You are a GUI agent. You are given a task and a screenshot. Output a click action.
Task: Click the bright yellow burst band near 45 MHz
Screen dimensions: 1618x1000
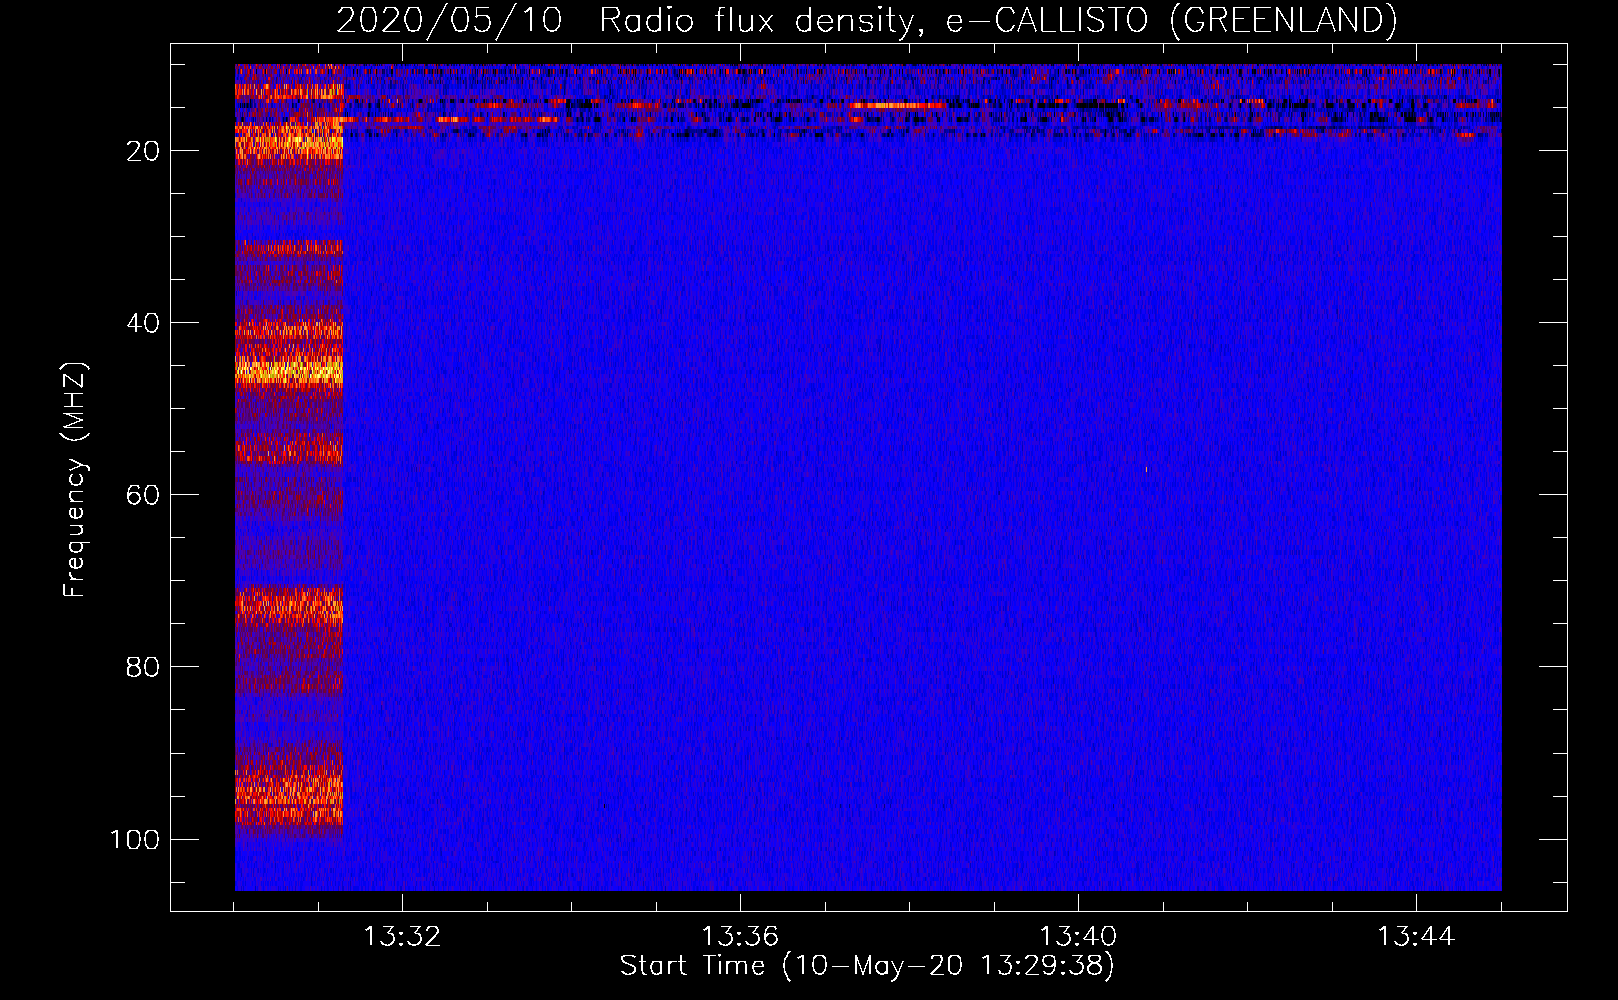click(x=289, y=371)
